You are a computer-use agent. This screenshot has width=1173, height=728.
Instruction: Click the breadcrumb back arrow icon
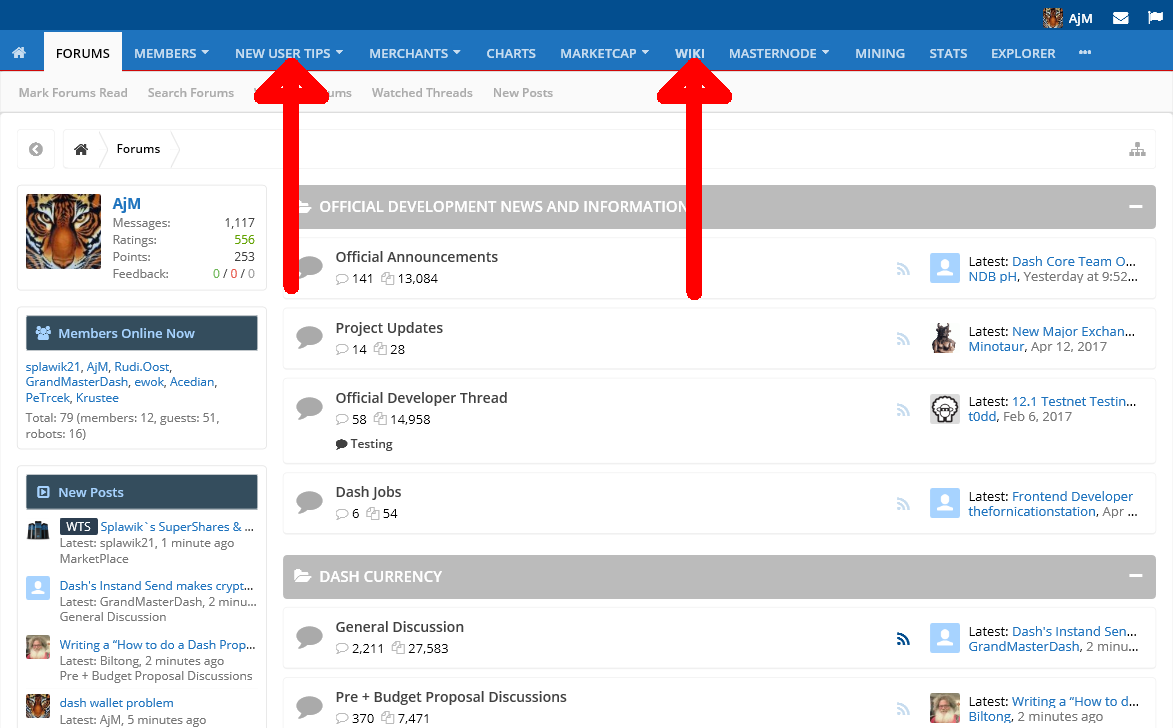tap(36, 149)
